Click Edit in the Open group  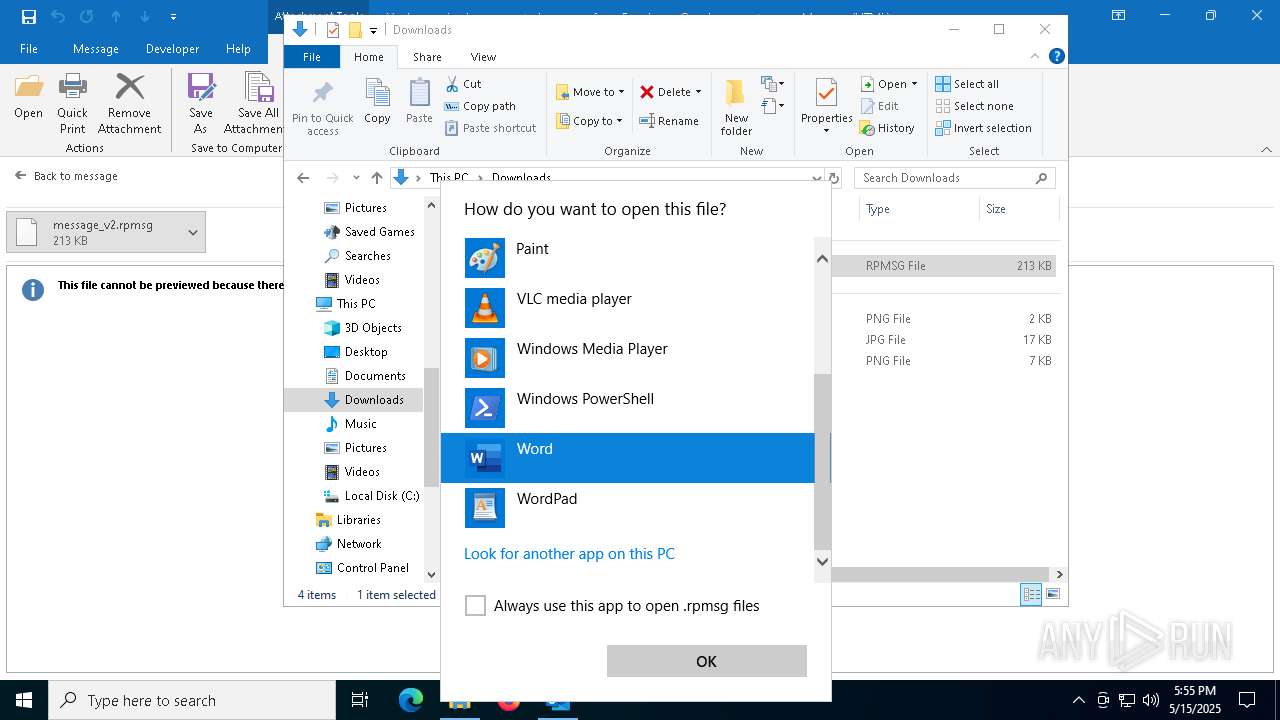pyautogui.click(x=878, y=106)
